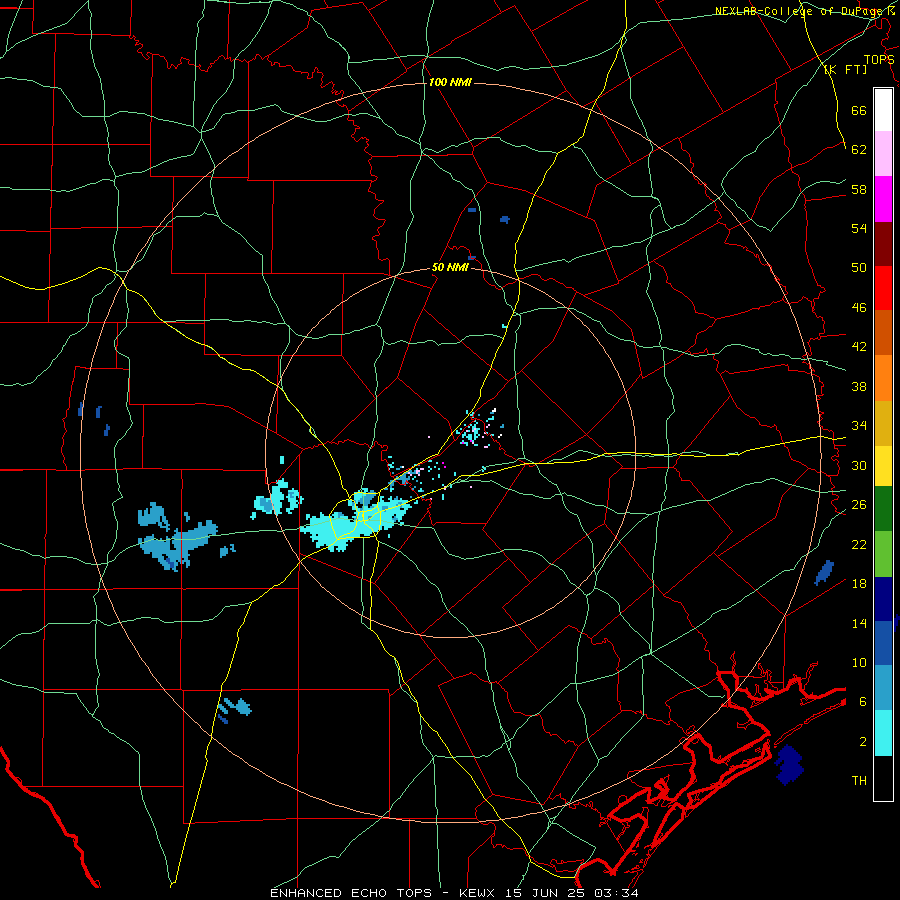Image resolution: width=900 pixels, height=900 pixels.
Task: Click the '22' legend value
Action: pyautogui.click(x=859, y=544)
